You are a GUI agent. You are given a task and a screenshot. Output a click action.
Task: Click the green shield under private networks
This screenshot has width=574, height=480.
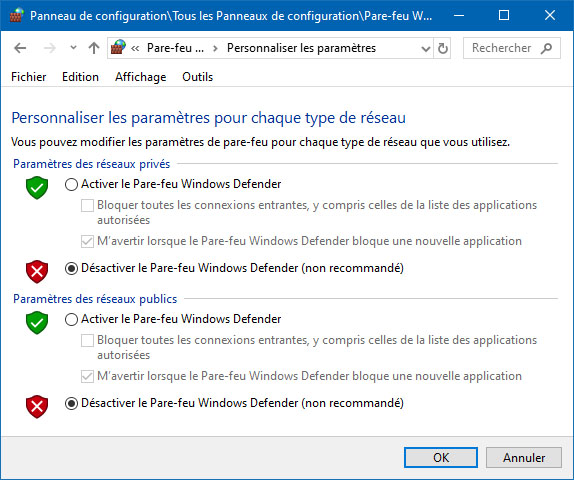(x=37, y=187)
